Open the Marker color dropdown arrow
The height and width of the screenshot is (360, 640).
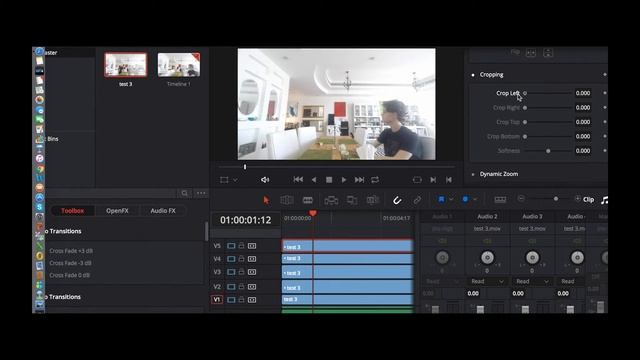475,199
